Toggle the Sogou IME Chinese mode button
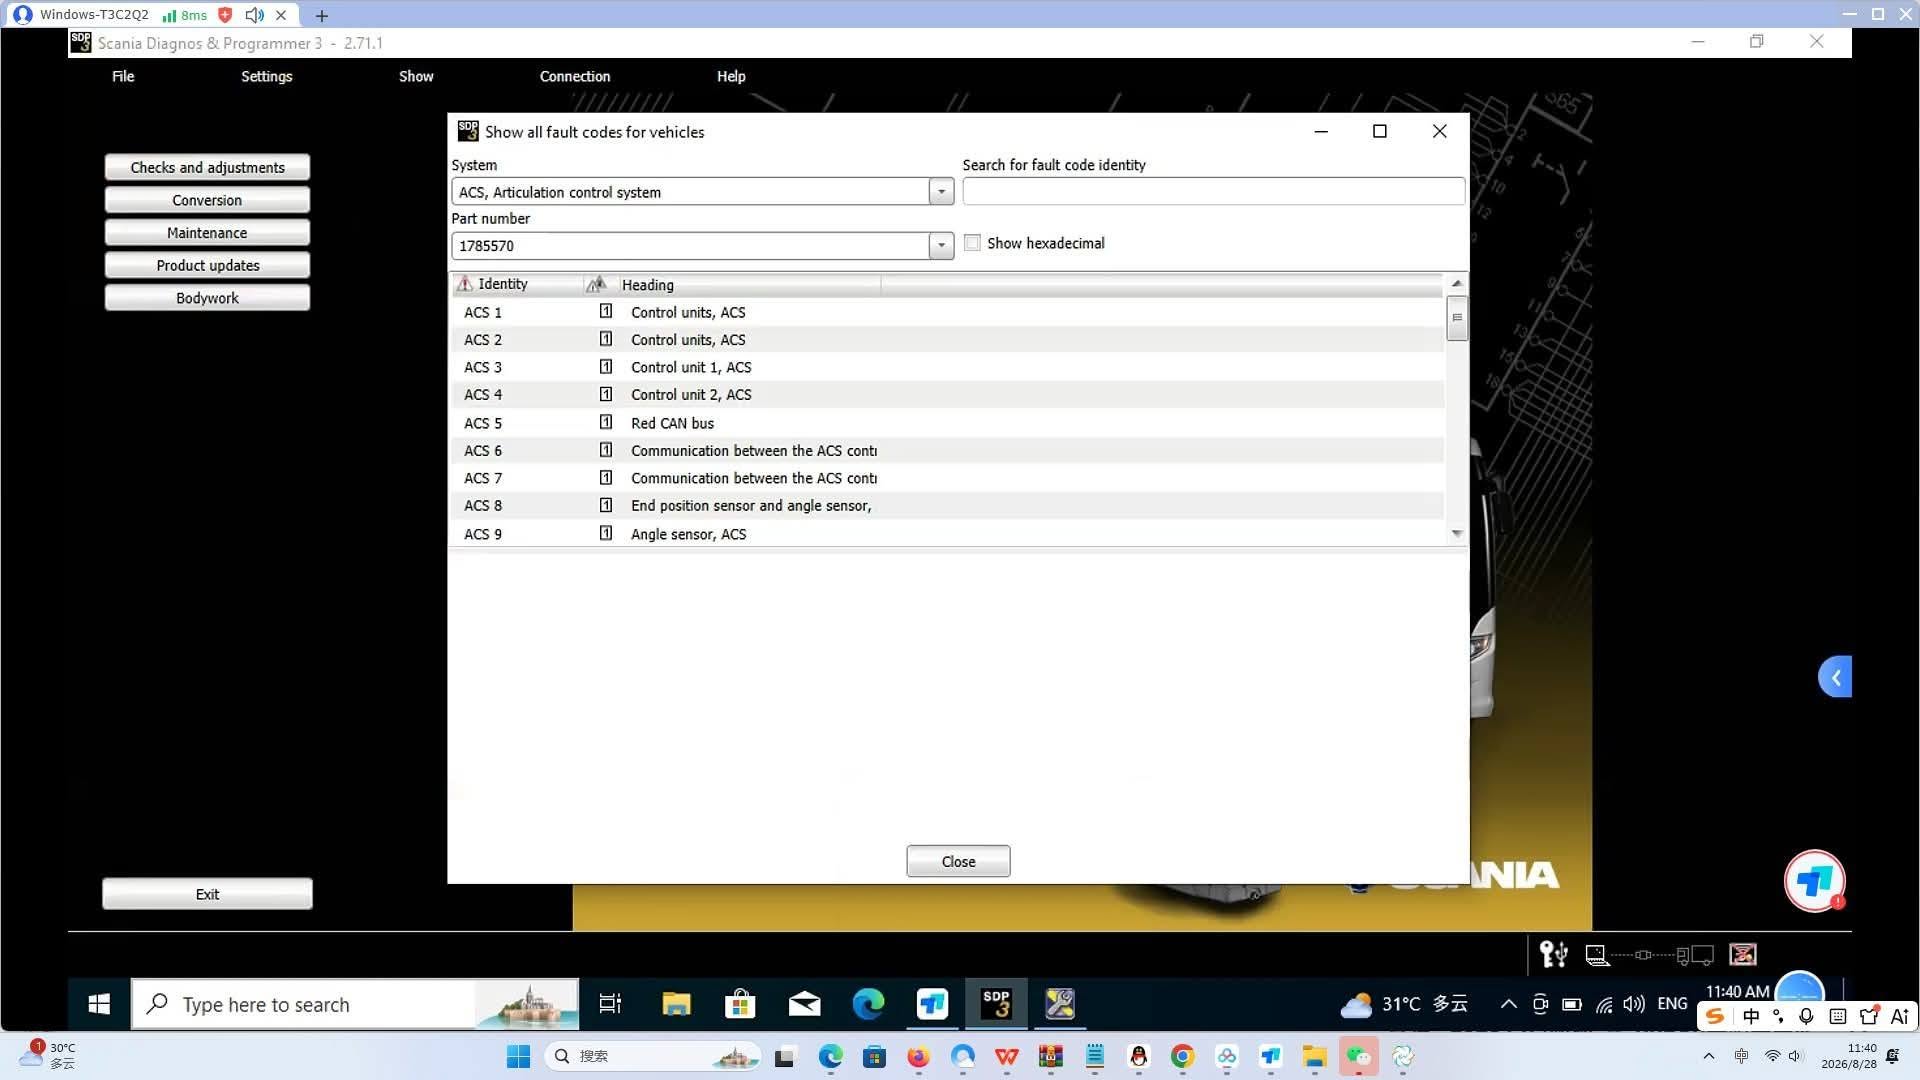1920x1080 pixels. point(1751,1016)
